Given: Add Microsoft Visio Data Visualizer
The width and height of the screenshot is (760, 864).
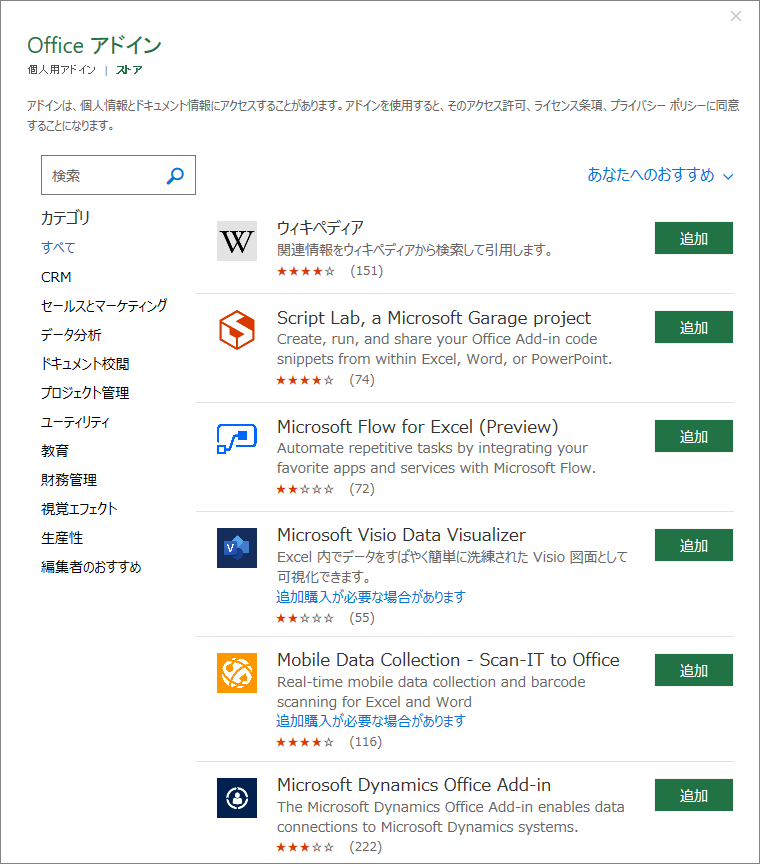Looking at the screenshot, I should point(693,545).
